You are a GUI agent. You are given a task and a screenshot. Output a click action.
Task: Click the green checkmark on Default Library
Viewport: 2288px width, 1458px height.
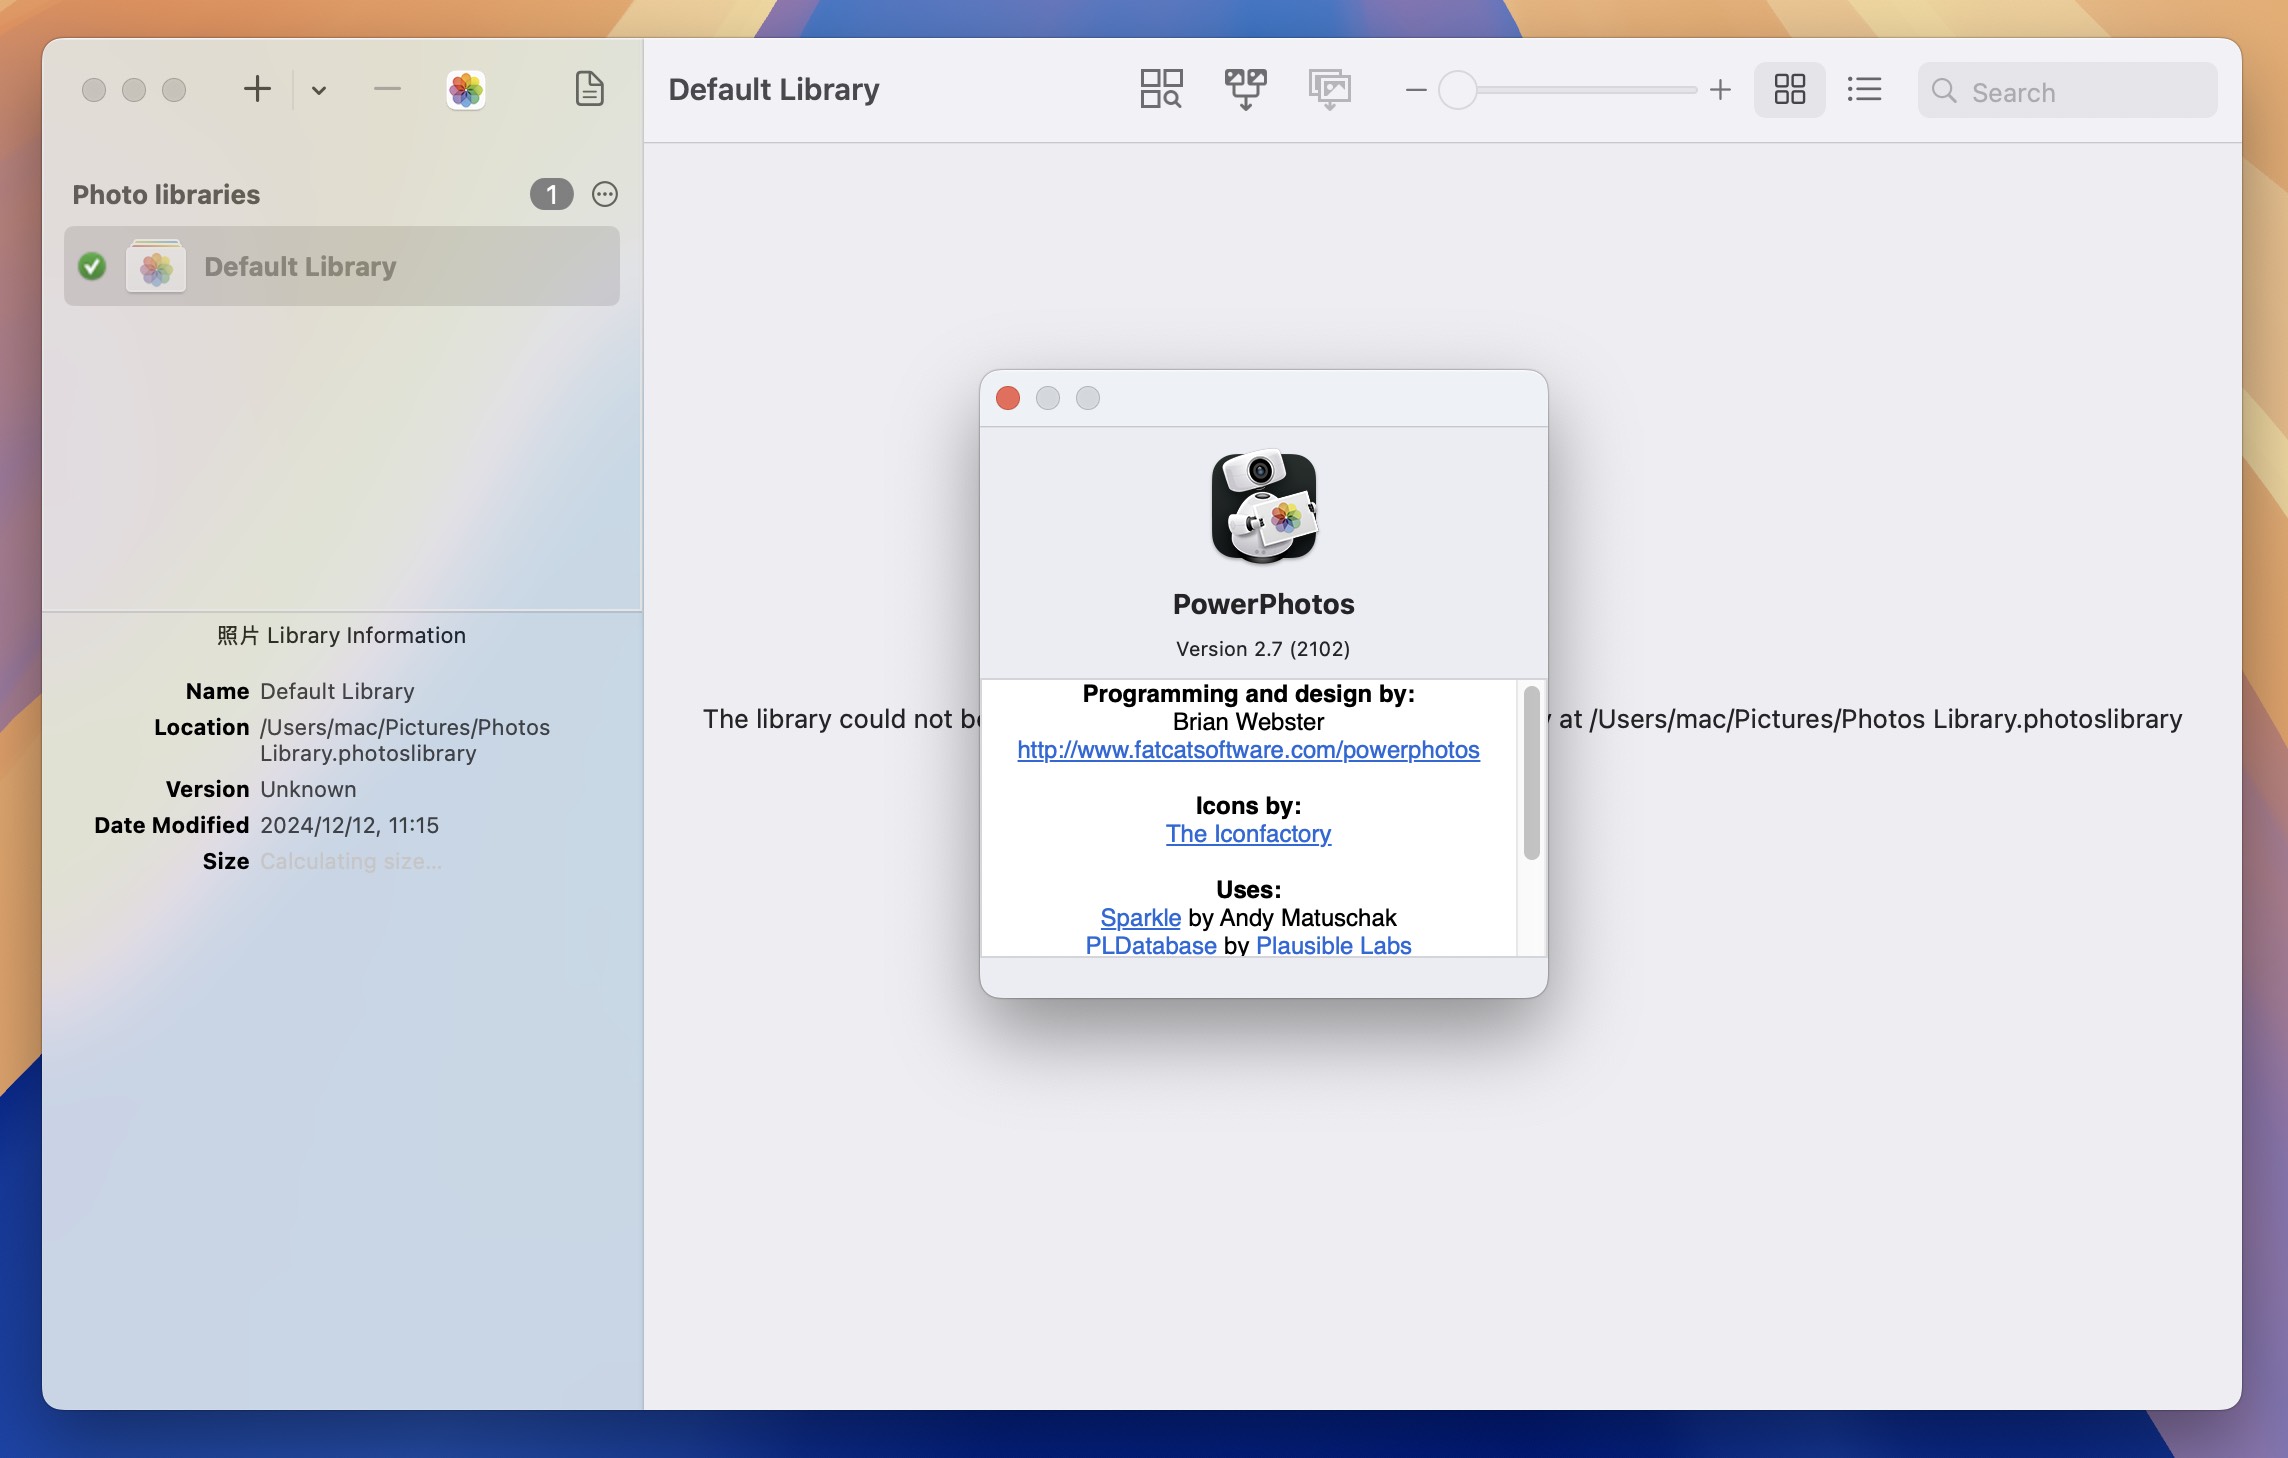tap(92, 266)
